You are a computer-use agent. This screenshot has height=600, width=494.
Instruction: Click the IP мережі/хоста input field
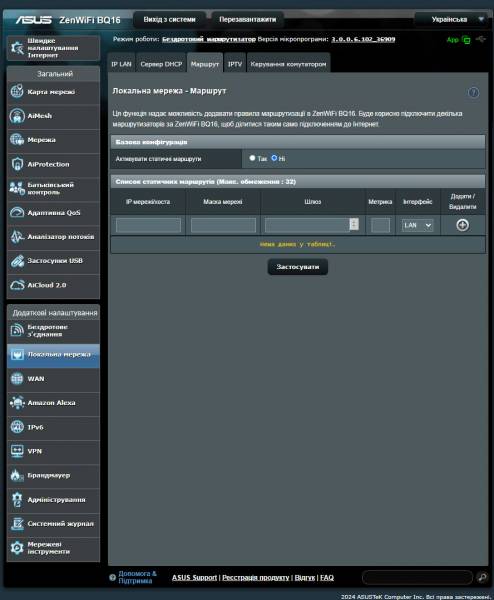pyautogui.click(x=148, y=225)
